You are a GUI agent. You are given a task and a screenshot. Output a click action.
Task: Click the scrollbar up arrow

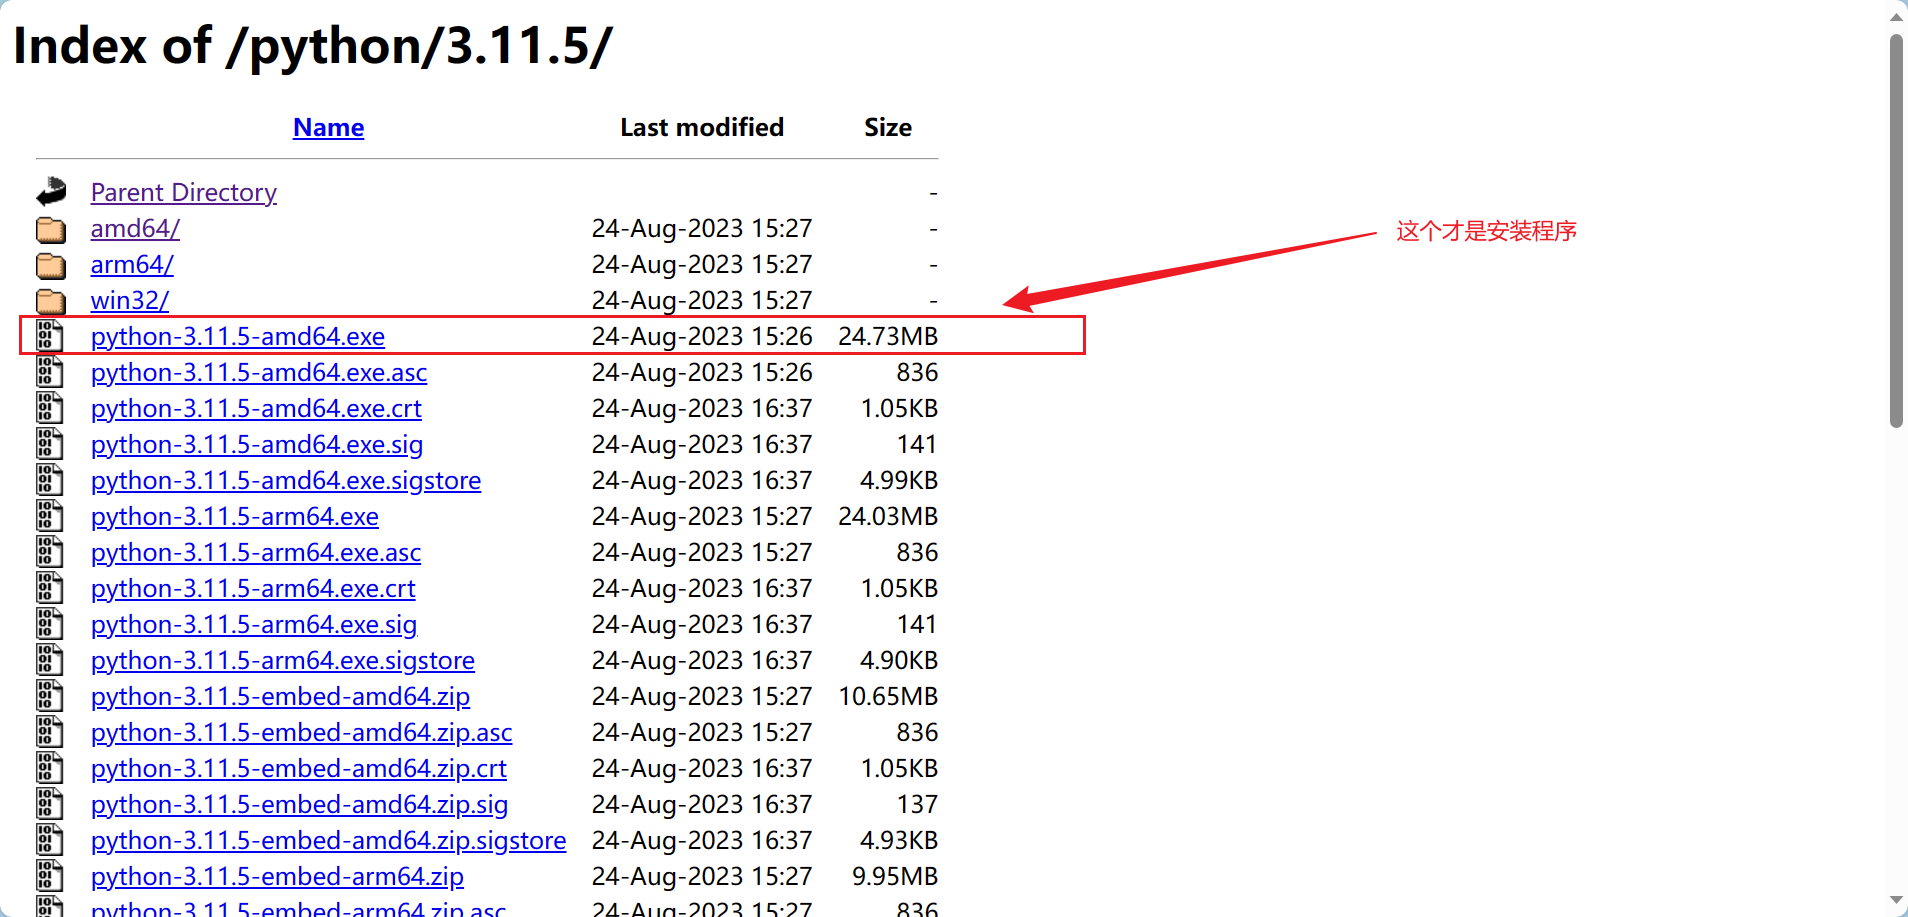click(1896, 16)
